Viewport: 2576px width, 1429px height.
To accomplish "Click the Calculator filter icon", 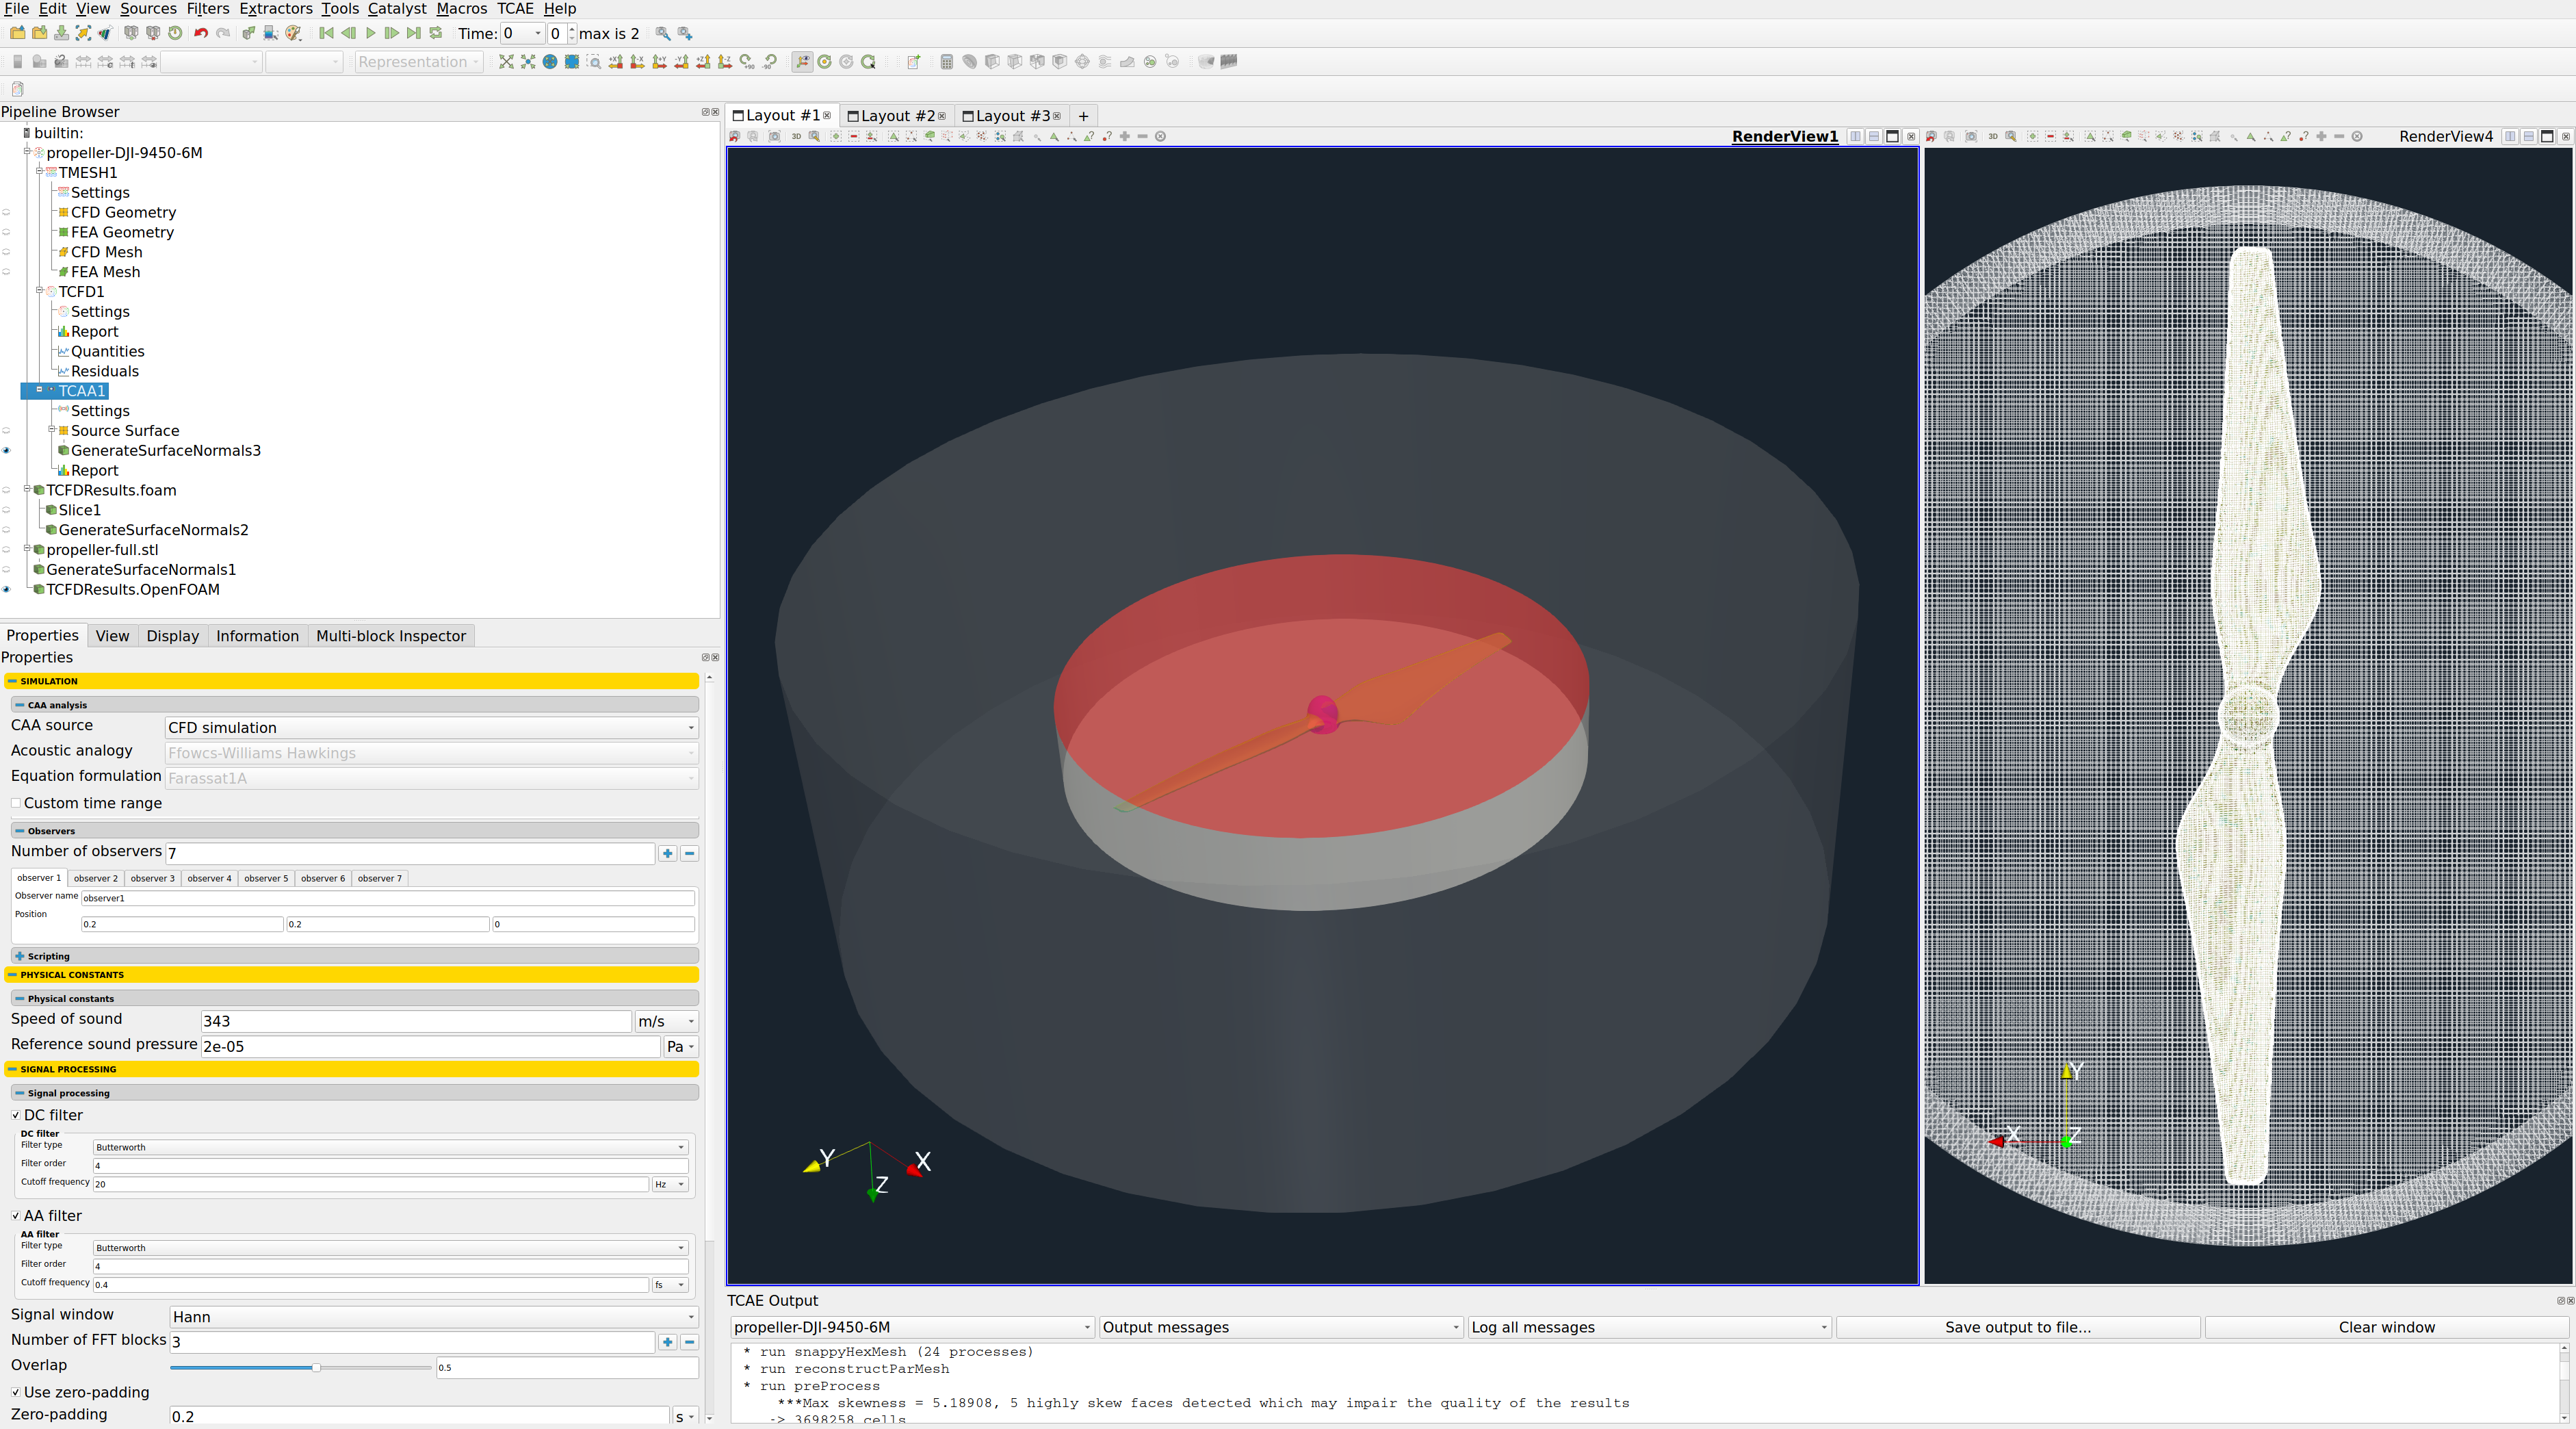I will pos(947,62).
